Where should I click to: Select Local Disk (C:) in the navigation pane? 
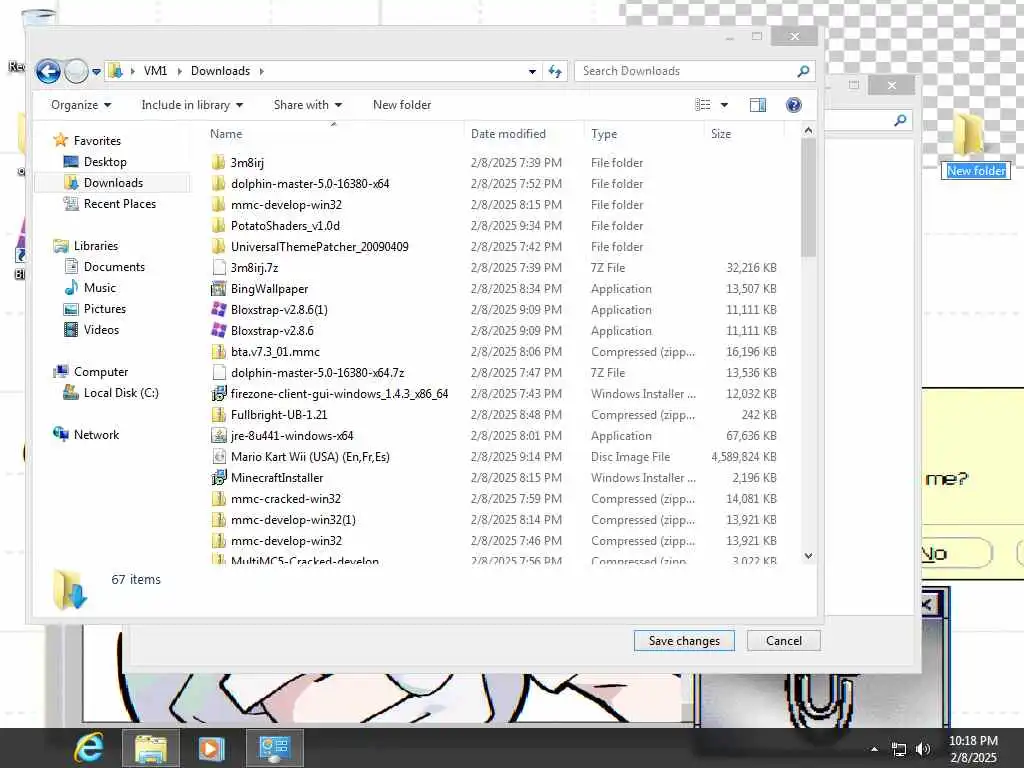click(121, 392)
